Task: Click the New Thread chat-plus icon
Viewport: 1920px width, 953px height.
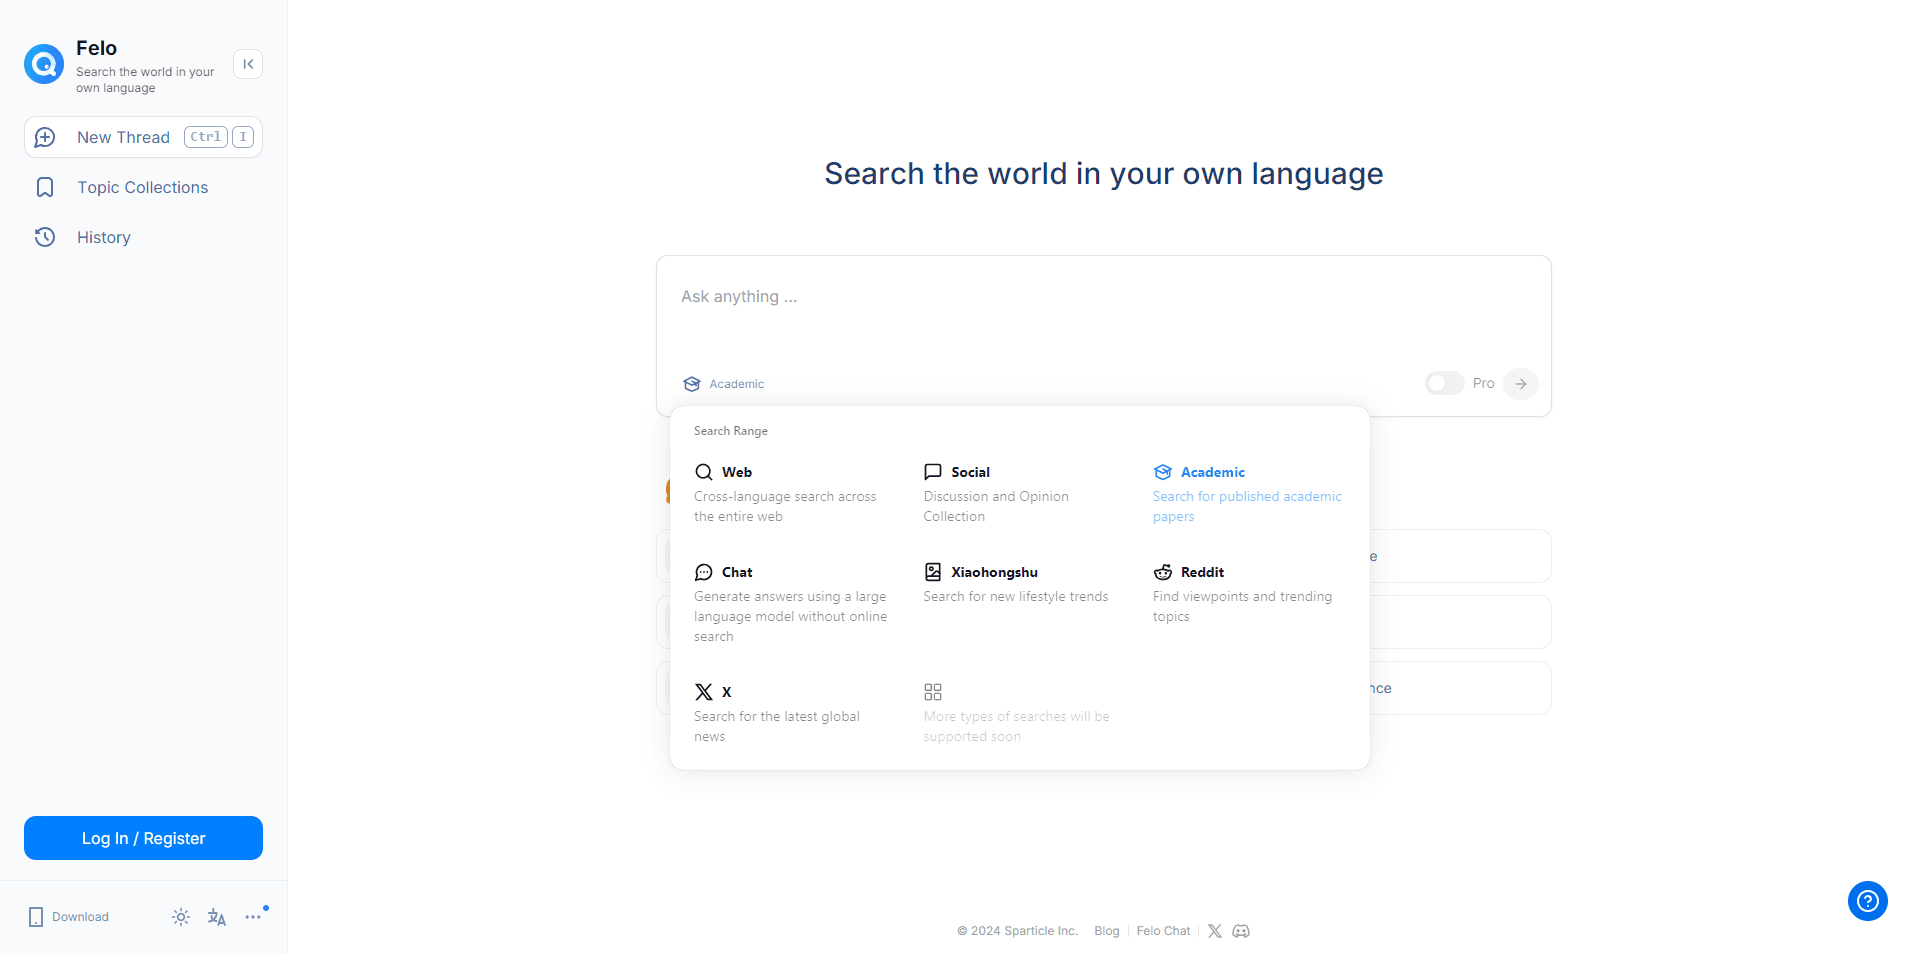Action: point(45,137)
